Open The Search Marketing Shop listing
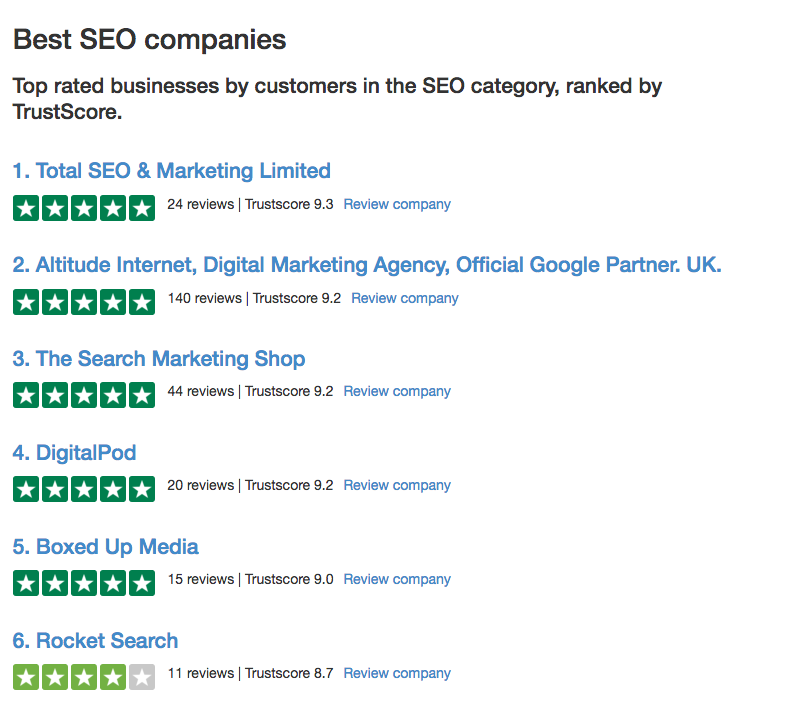 (x=159, y=359)
